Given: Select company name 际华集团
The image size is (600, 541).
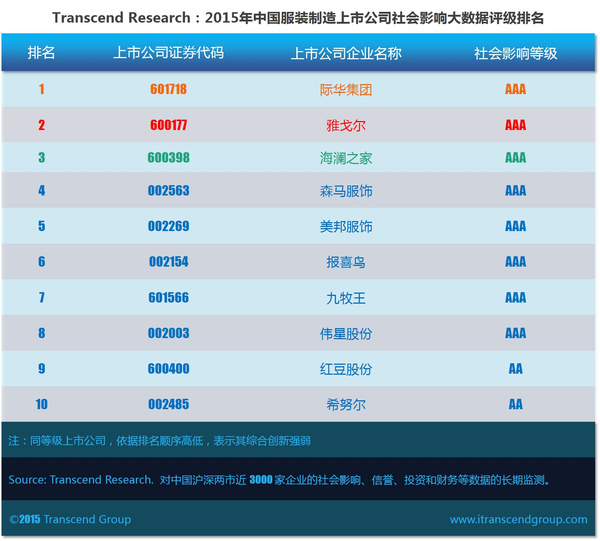Looking at the screenshot, I should (x=346, y=90).
